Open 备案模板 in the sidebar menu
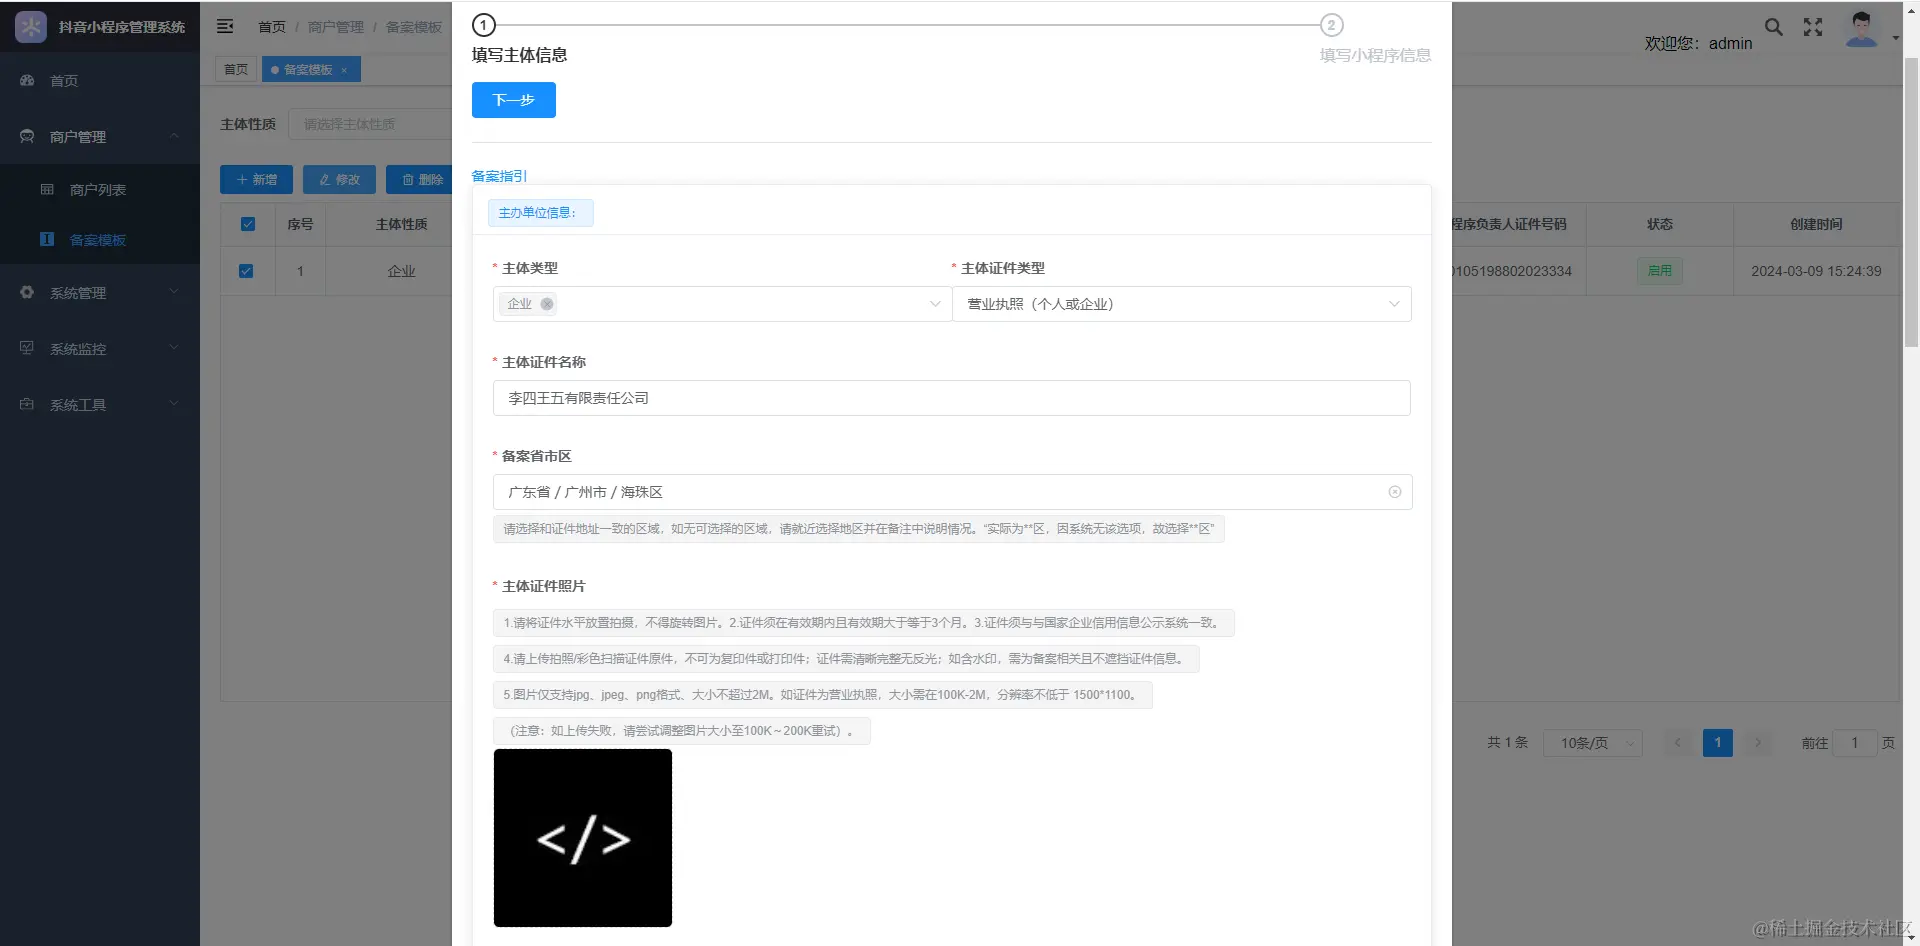 point(100,240)
